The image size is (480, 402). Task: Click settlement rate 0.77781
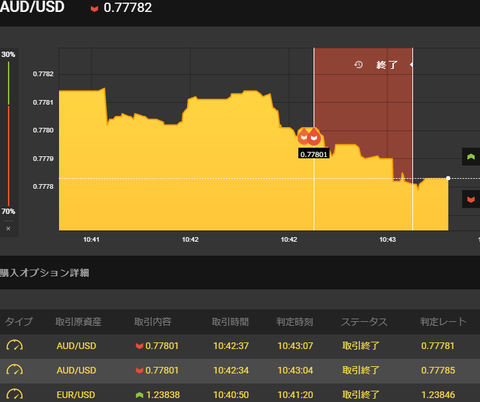438,346
